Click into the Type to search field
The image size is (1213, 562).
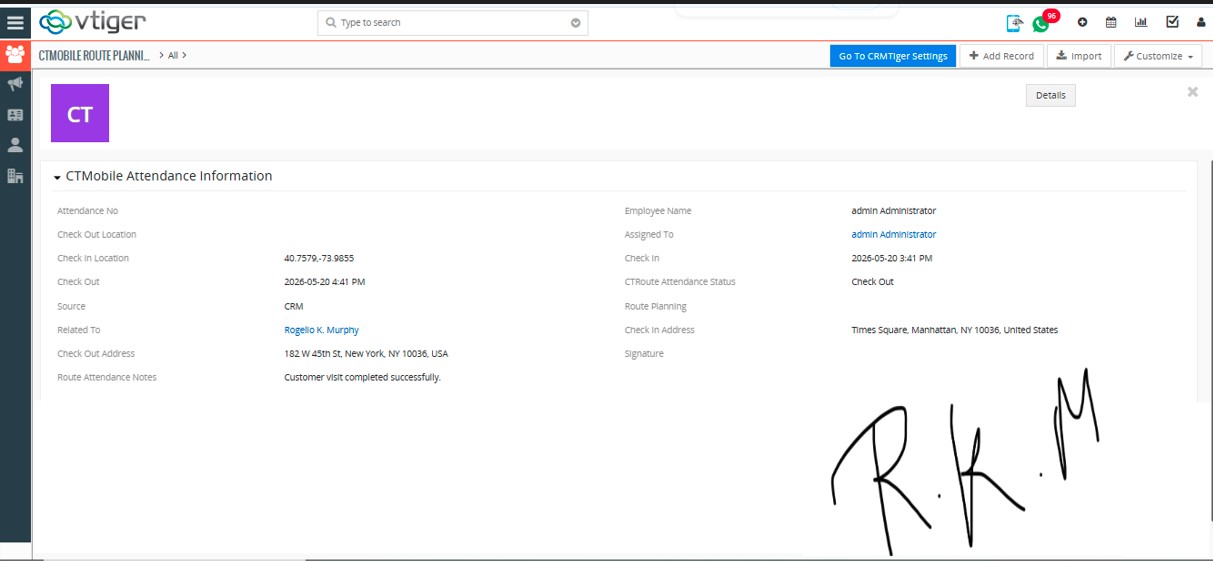click(452, 22)
